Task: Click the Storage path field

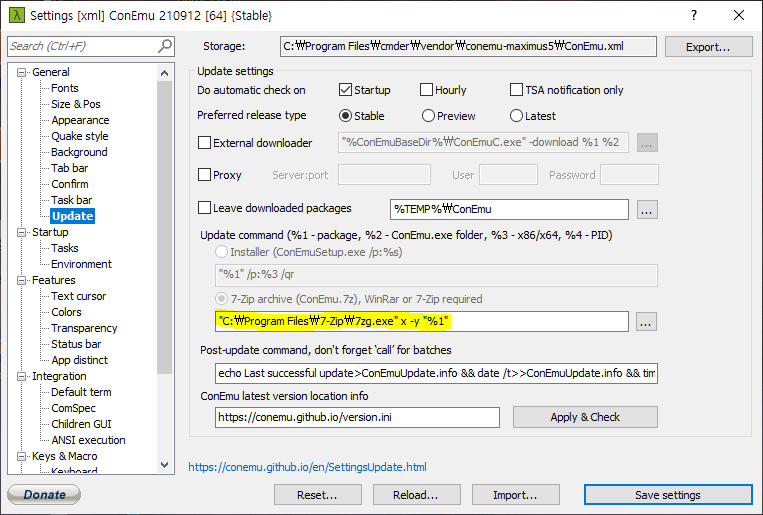Action: pos(468,47)
